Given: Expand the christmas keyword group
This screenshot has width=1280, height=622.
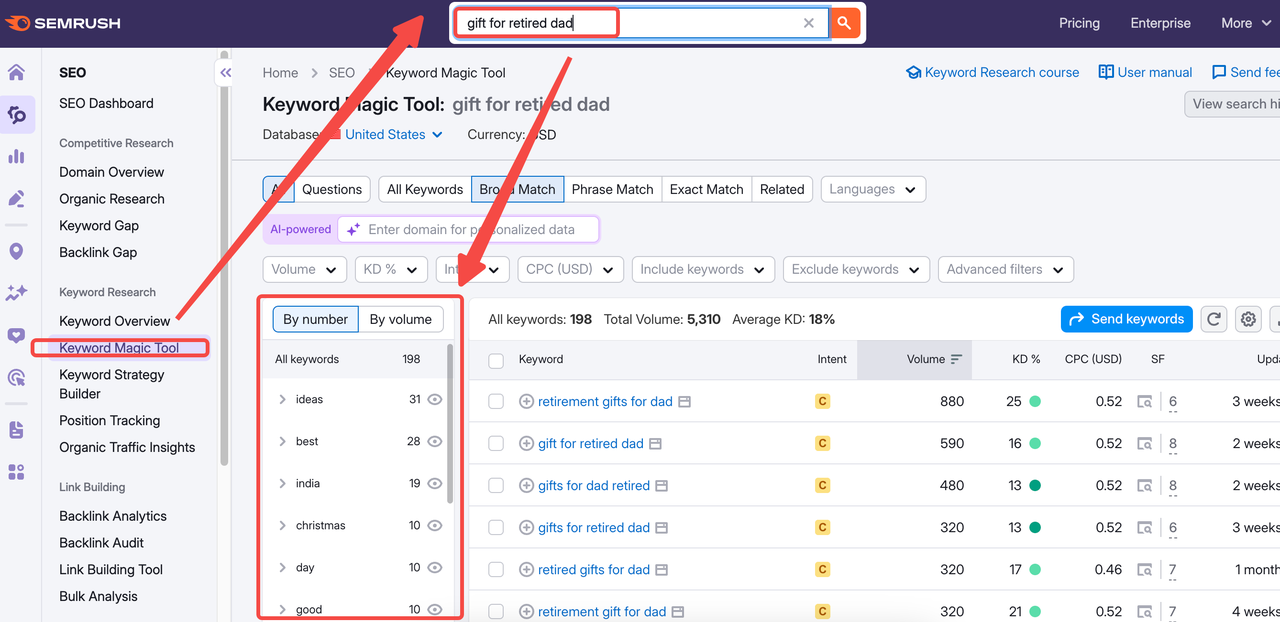Looking at the screenshot, I should (283, 525).
